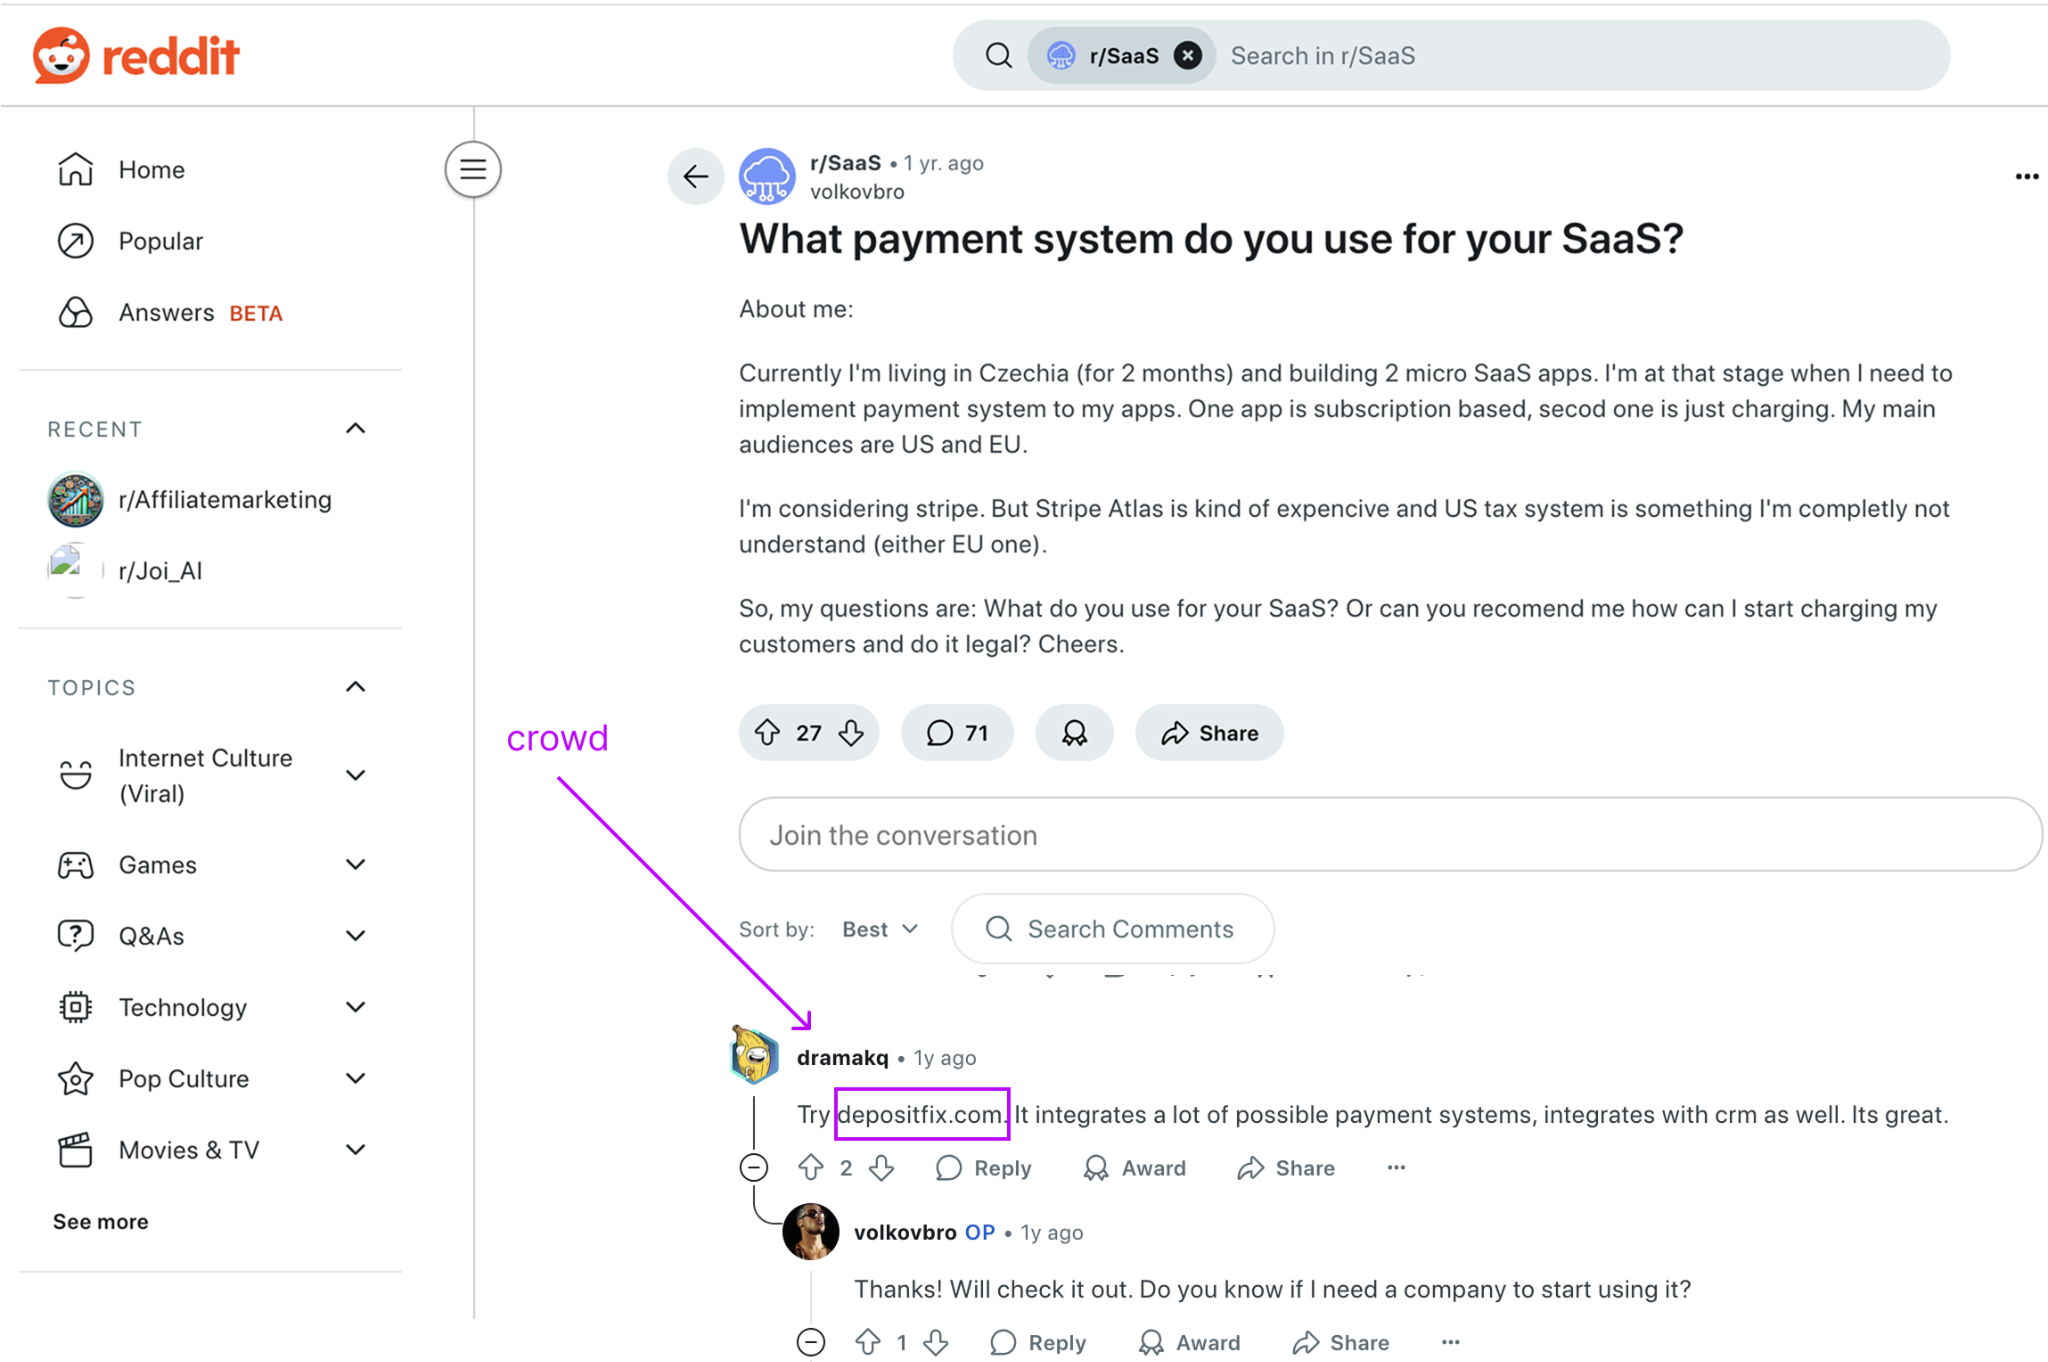Click the Internet Culture smiley icon
The image size is (2048, 1362).
pyautogui.click(x=75, y=776)
